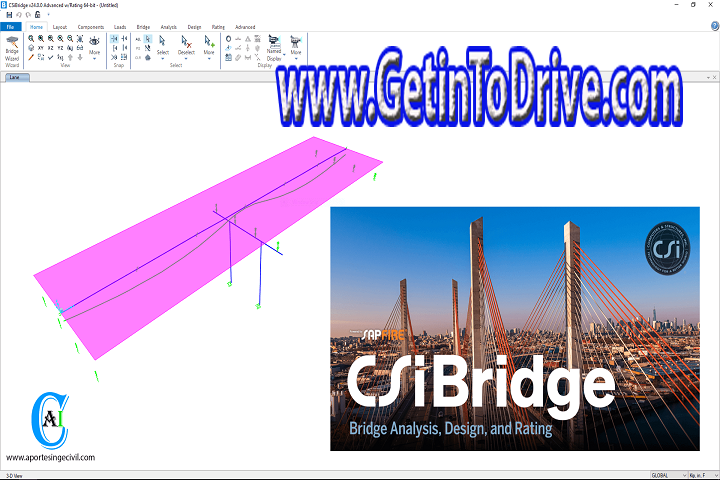Click the Save icon in quick access toolbar
The height and width of the screenshot is (480, 720).
click(9, 15)
